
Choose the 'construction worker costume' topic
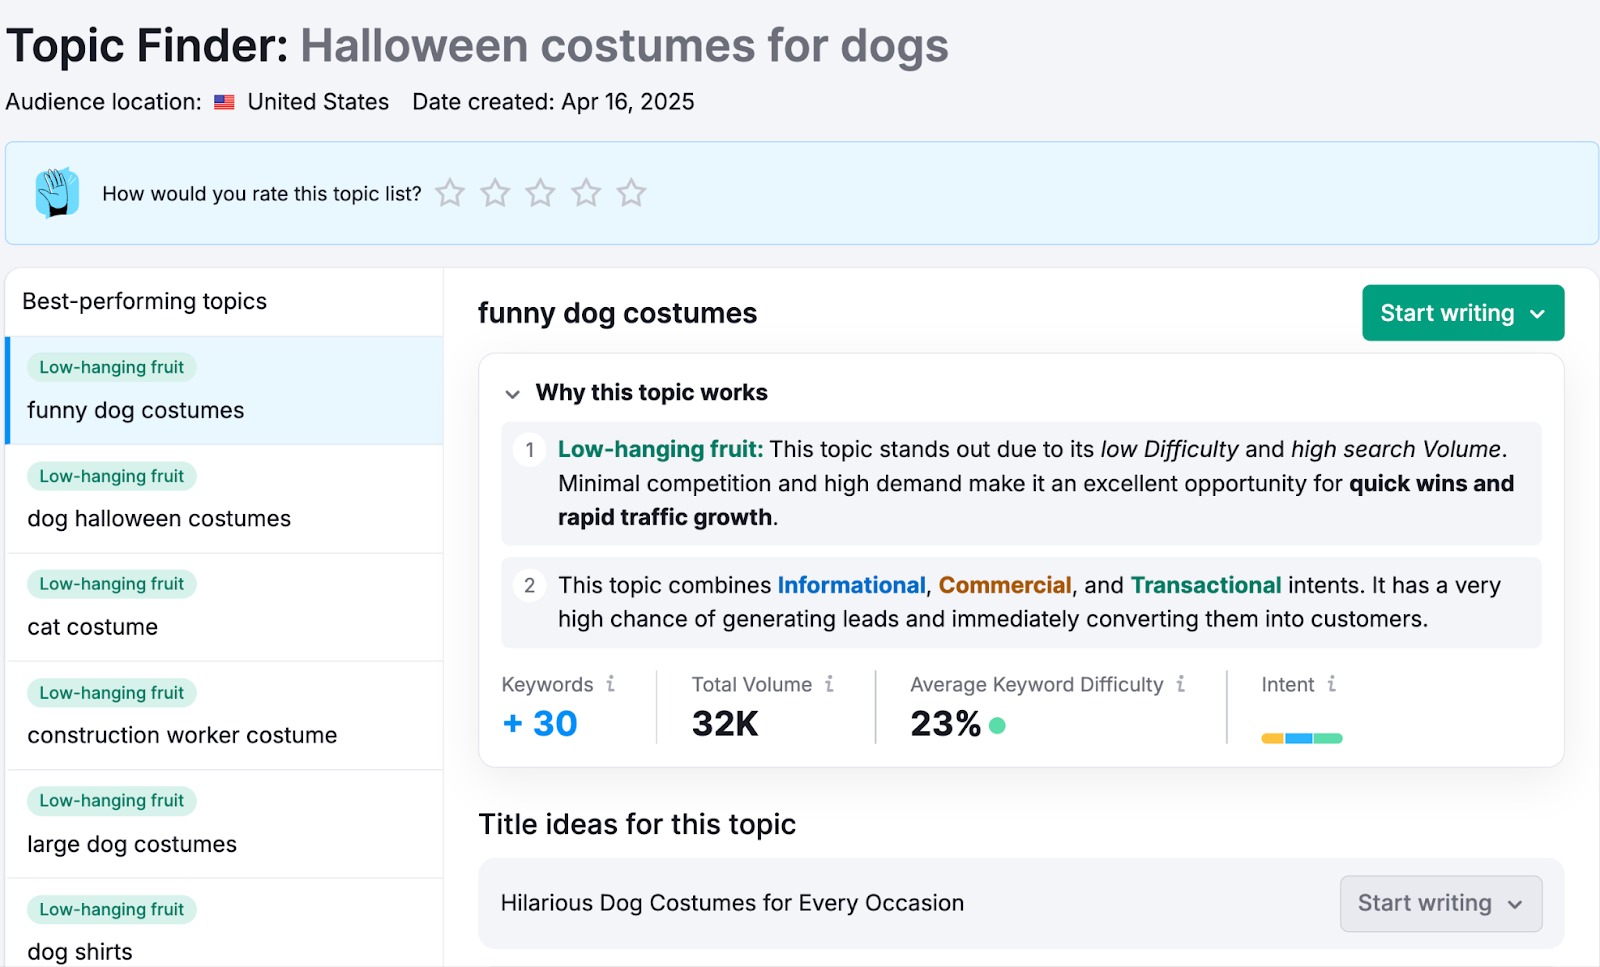click(x=182, y=735)
